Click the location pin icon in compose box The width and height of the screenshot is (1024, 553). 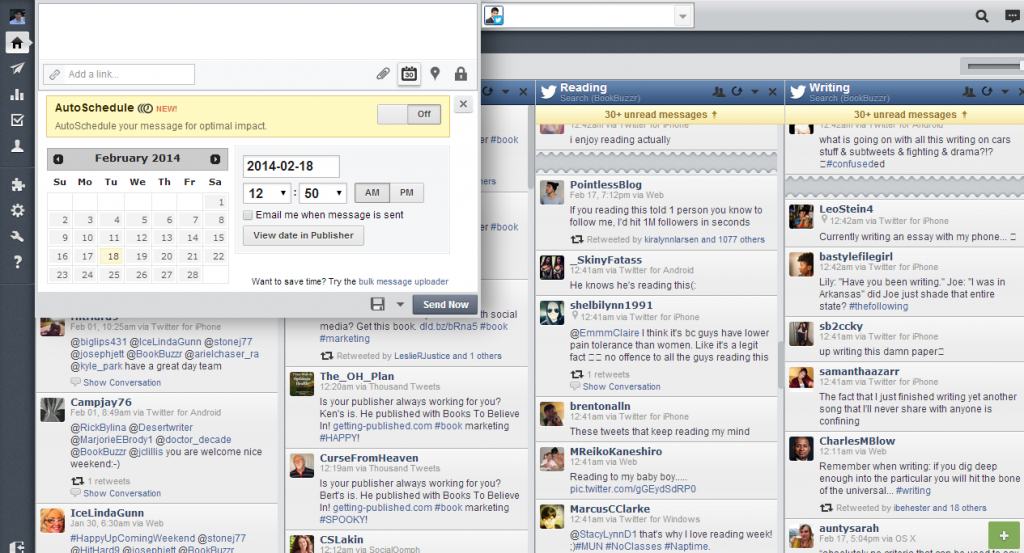click(x=435, y=74)
